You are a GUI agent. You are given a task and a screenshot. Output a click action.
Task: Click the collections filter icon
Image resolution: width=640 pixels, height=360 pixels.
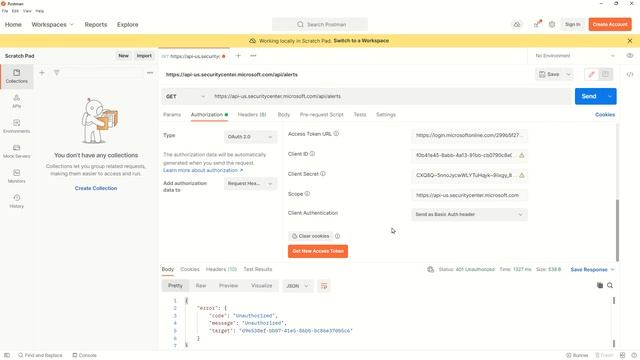pos(56,73)
